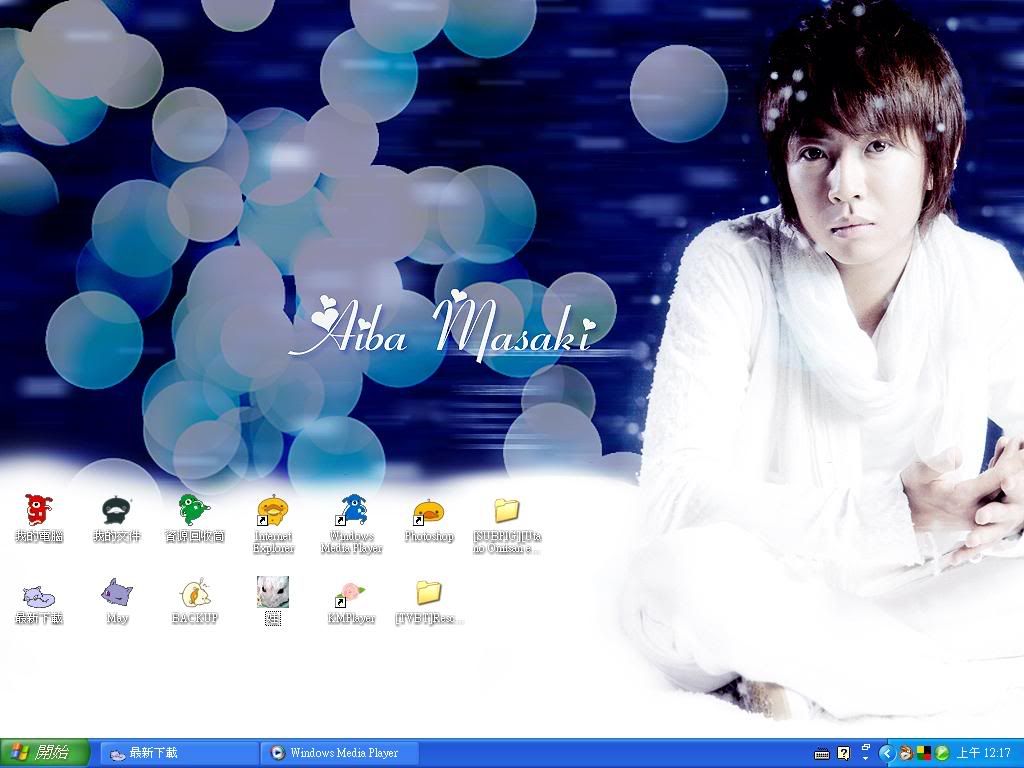
Task: Open the [SUBPIG] folder on desktop
Action: click(x=507, y=511)
